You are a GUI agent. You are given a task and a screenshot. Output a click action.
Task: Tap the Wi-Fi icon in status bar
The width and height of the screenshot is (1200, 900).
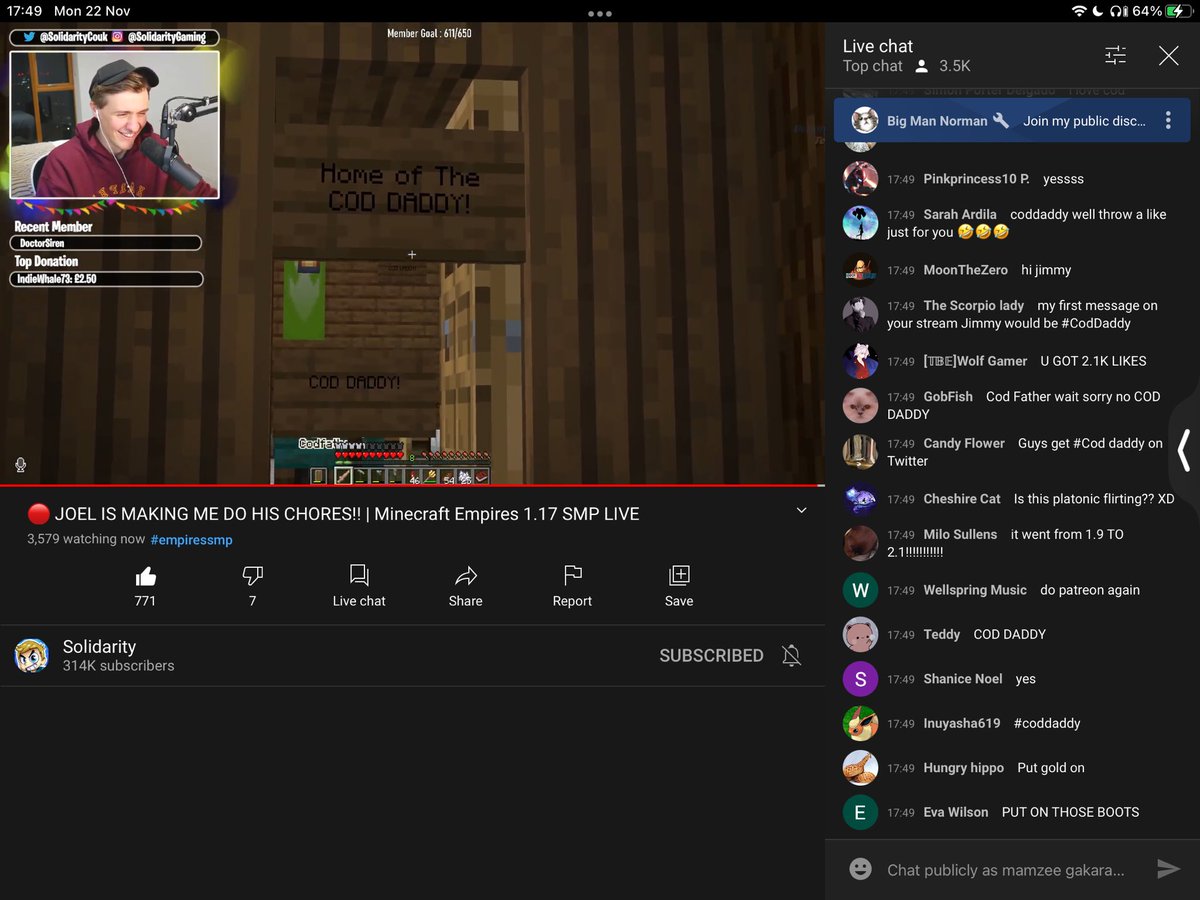[x=1079, y=11]
